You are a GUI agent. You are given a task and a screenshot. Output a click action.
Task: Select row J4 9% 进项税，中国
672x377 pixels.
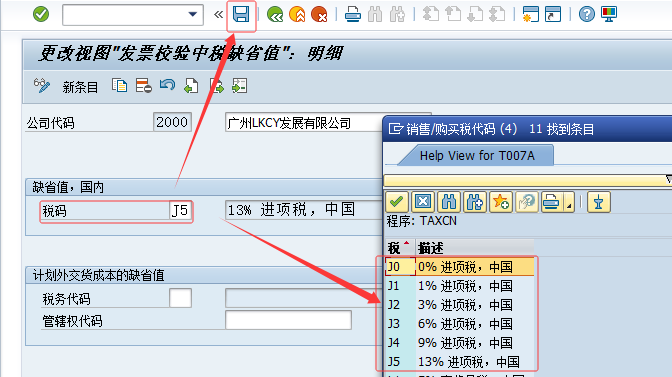(x=459, y=342)
